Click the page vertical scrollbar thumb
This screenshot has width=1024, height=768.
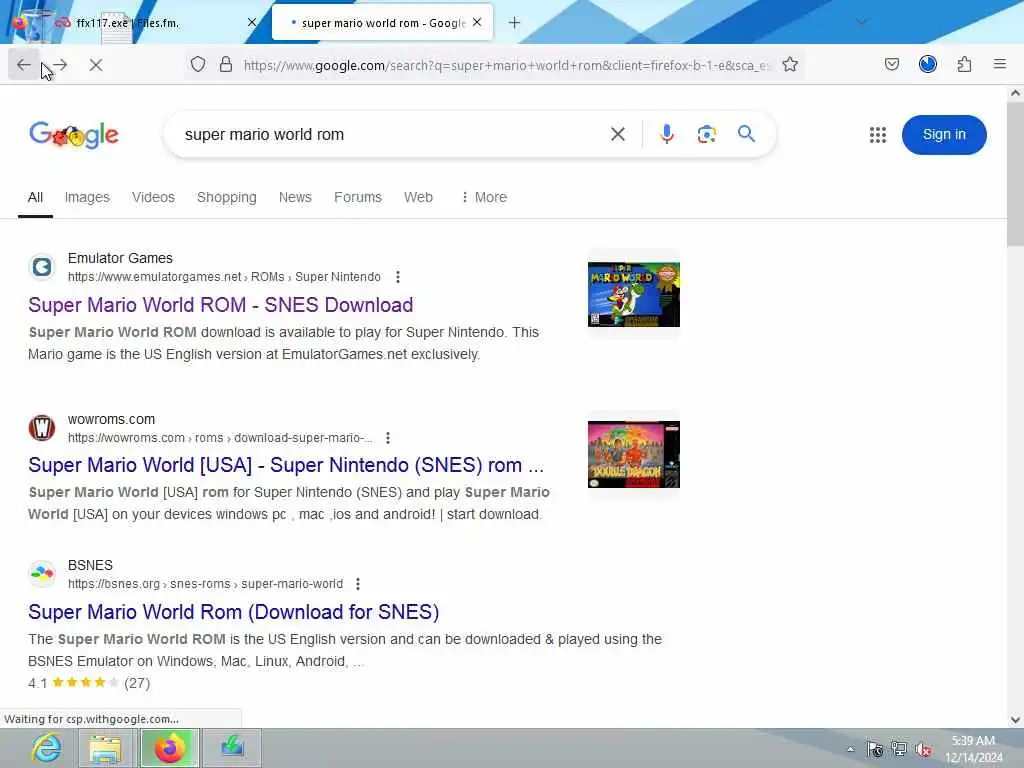[x=1015, y=173]
